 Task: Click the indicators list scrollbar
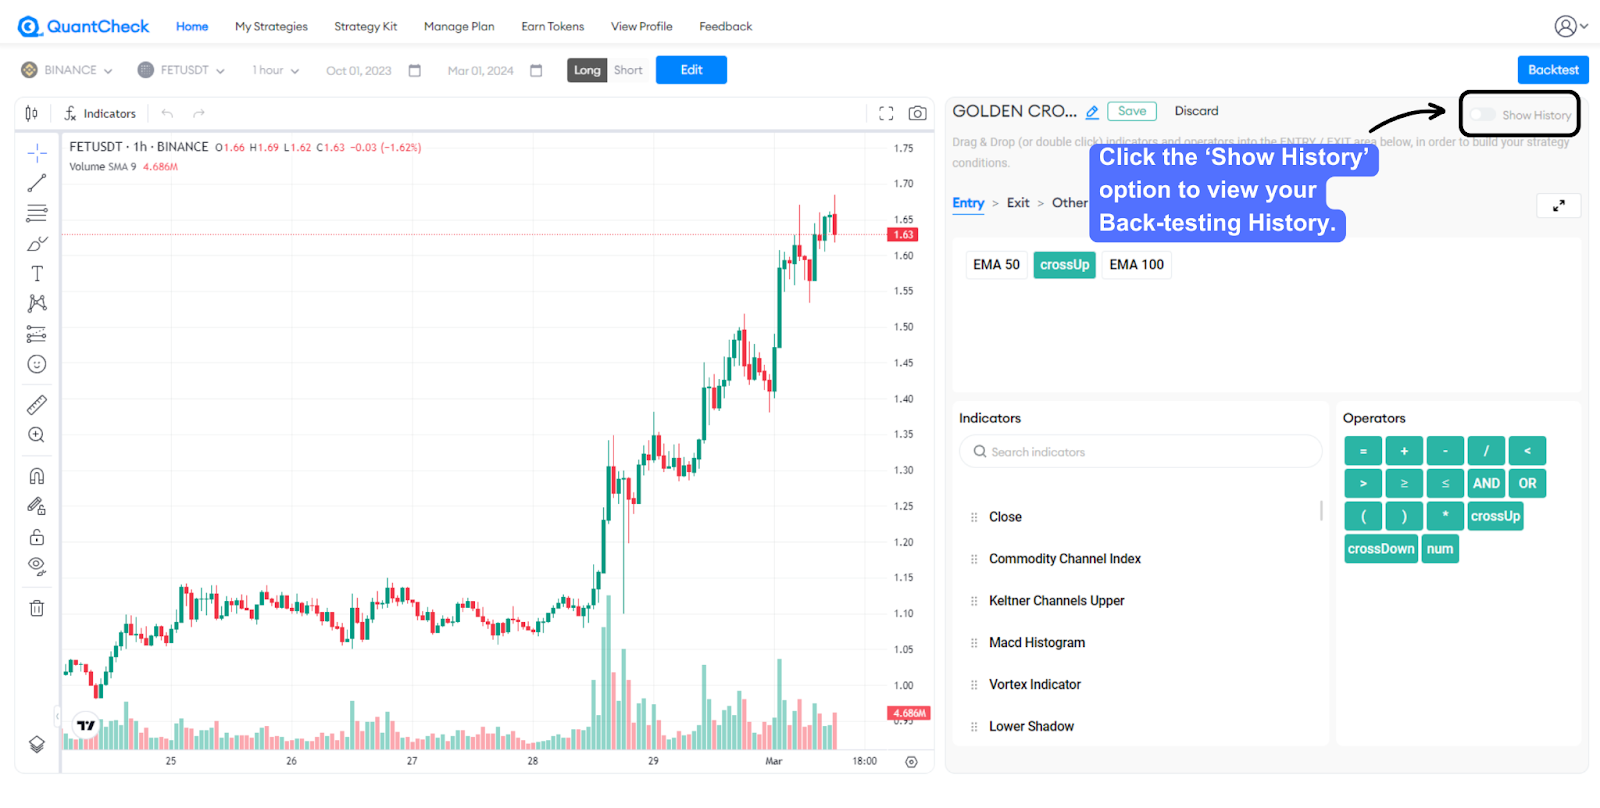[1321, 511]
